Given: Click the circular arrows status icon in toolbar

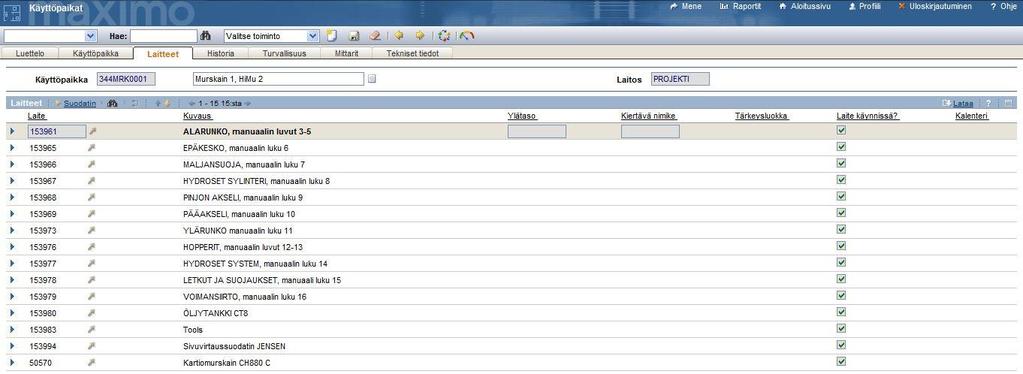Looking at the screenshot, I should click(444, 36).
